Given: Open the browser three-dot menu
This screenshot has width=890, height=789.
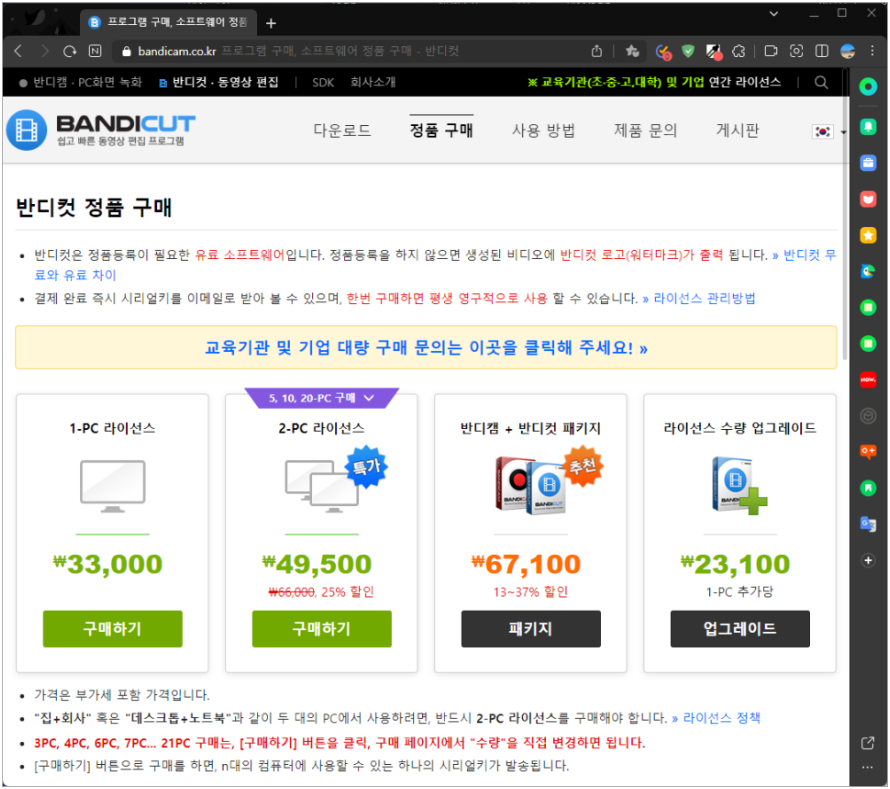Looking at the screenshot, I should tap(872, 51).
